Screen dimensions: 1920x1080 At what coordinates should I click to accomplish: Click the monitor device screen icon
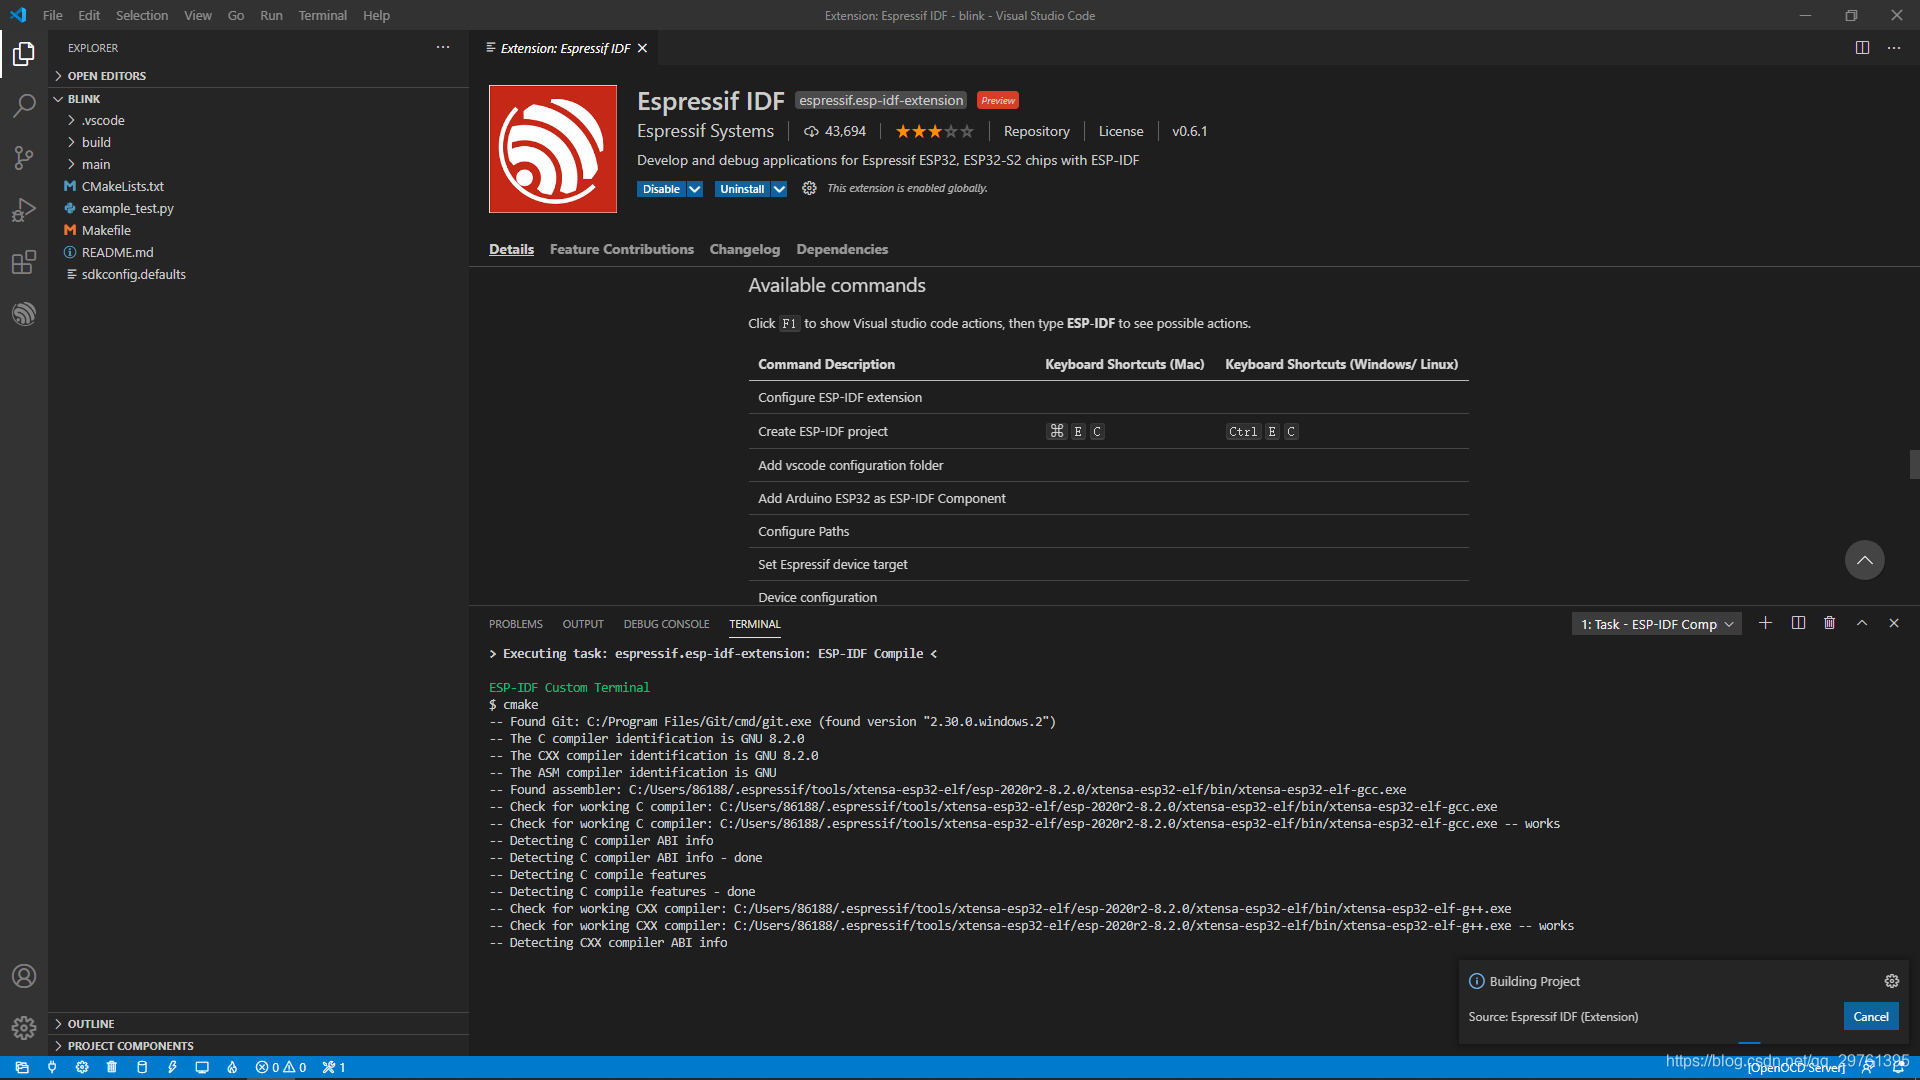(x=202, y=1067)
